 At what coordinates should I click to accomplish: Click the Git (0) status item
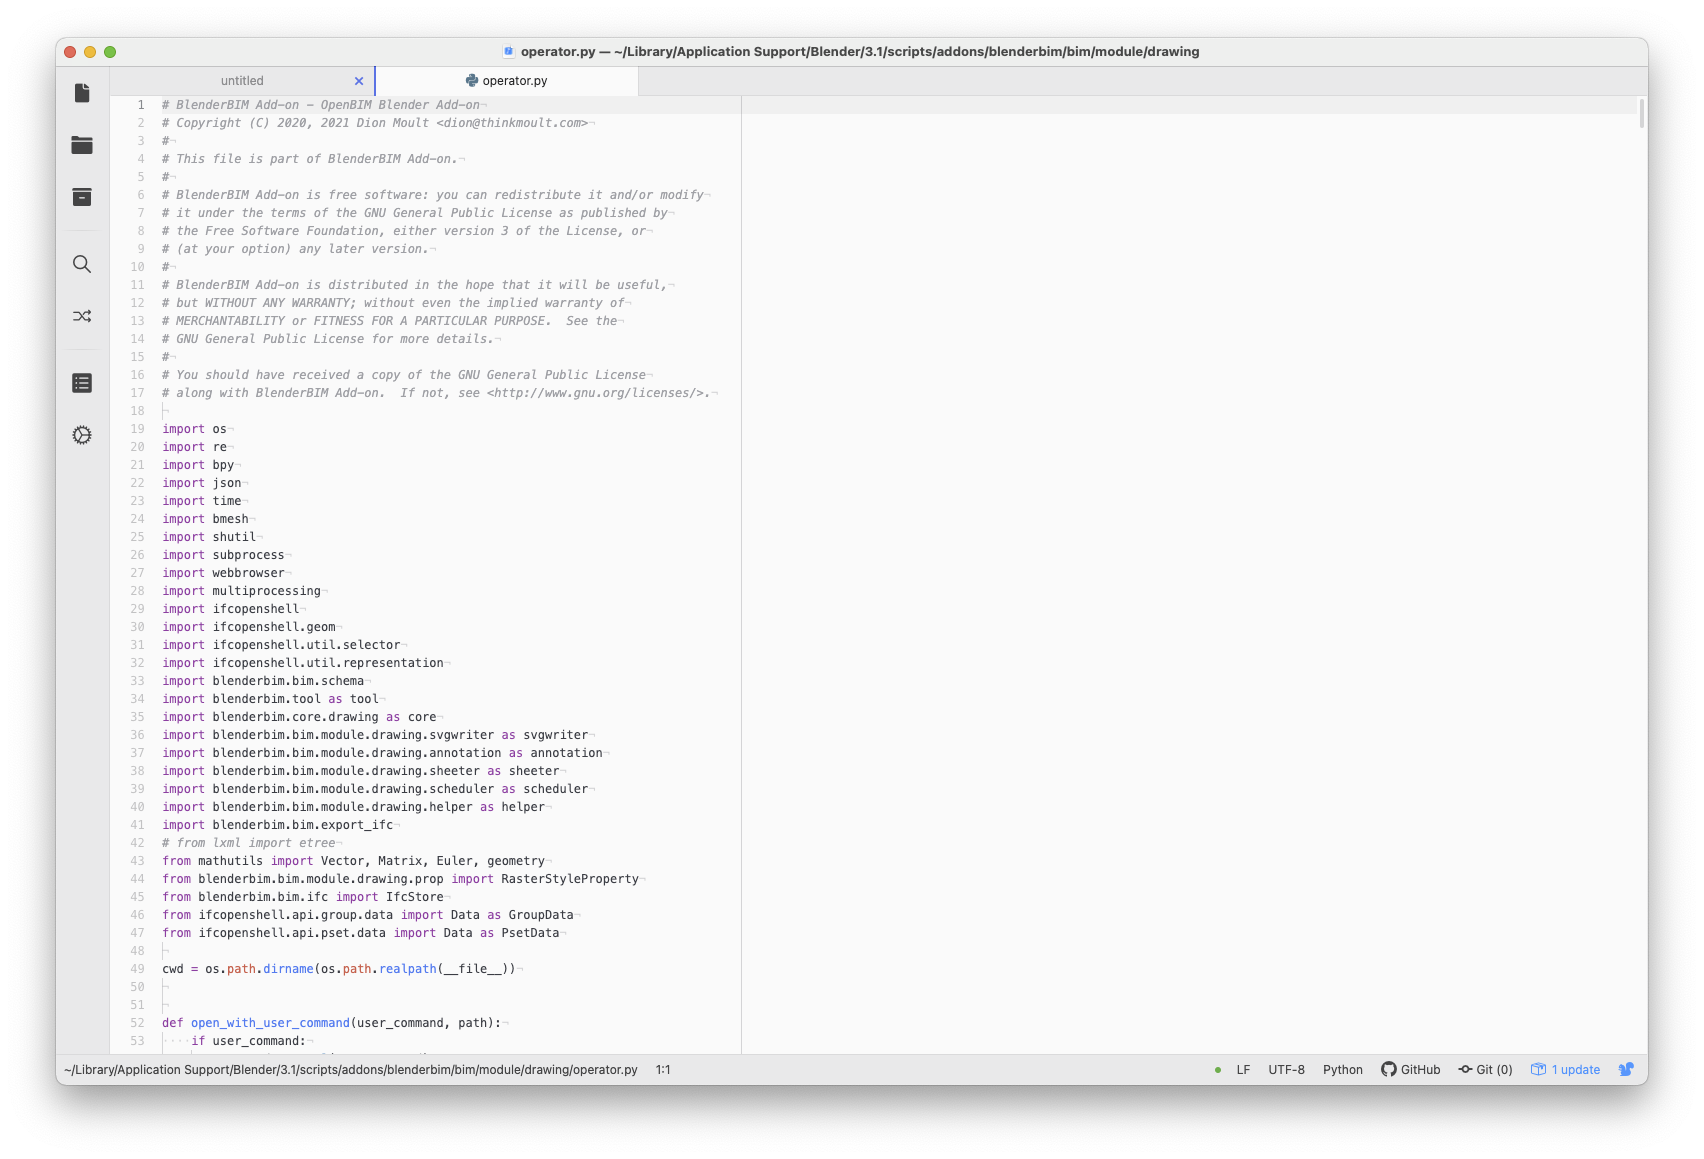1487,1069
